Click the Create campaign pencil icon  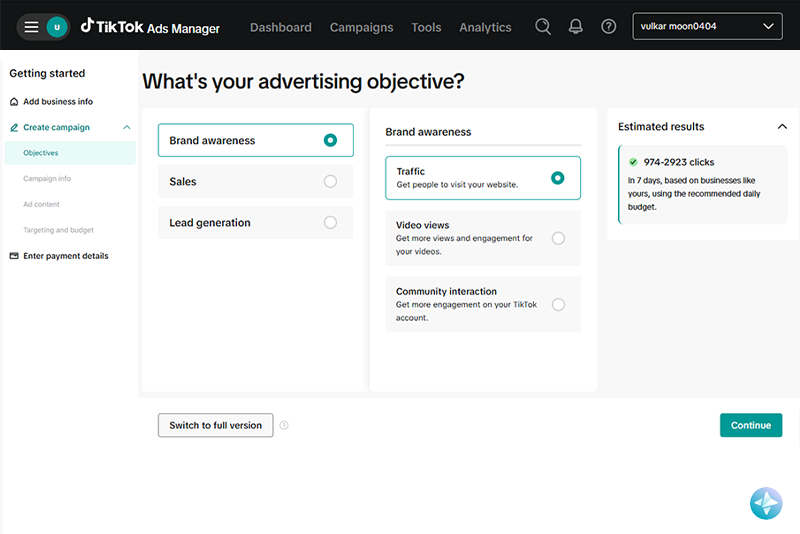(14, 128)
